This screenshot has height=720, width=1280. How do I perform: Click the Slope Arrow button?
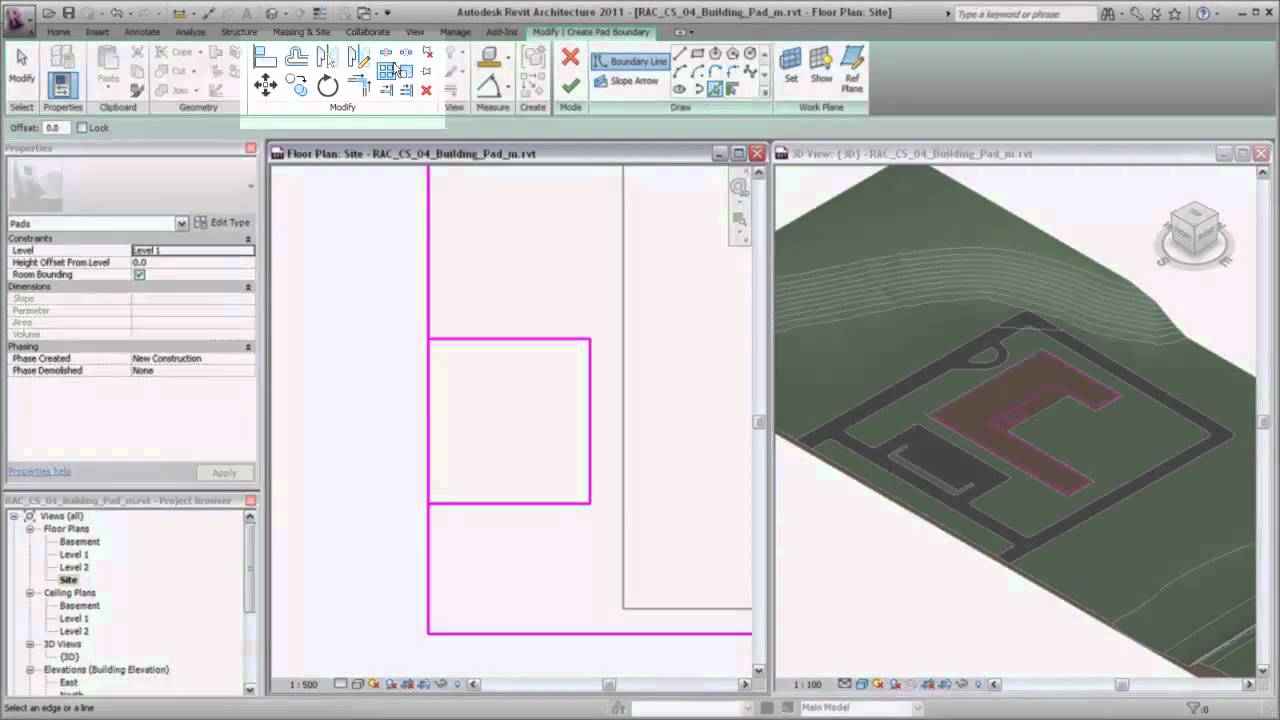[626, 81]
